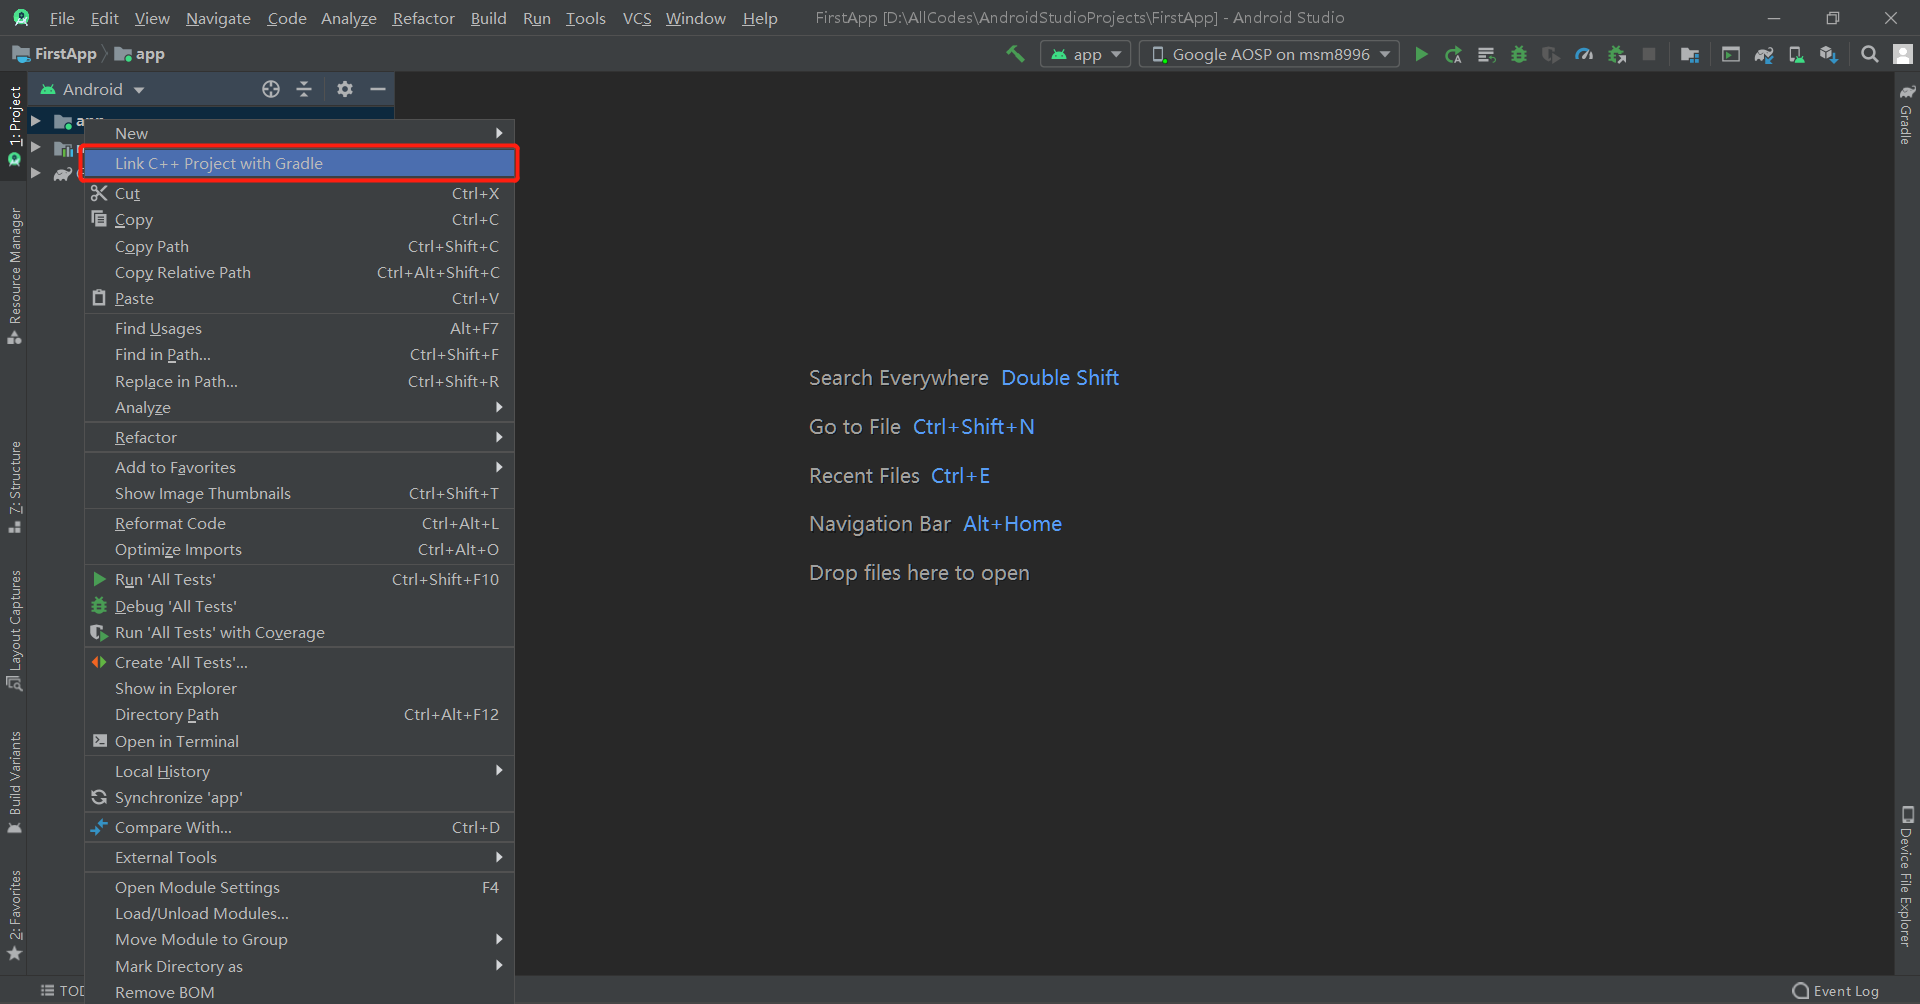Click the user account avatar icon

pos(1903,54)
